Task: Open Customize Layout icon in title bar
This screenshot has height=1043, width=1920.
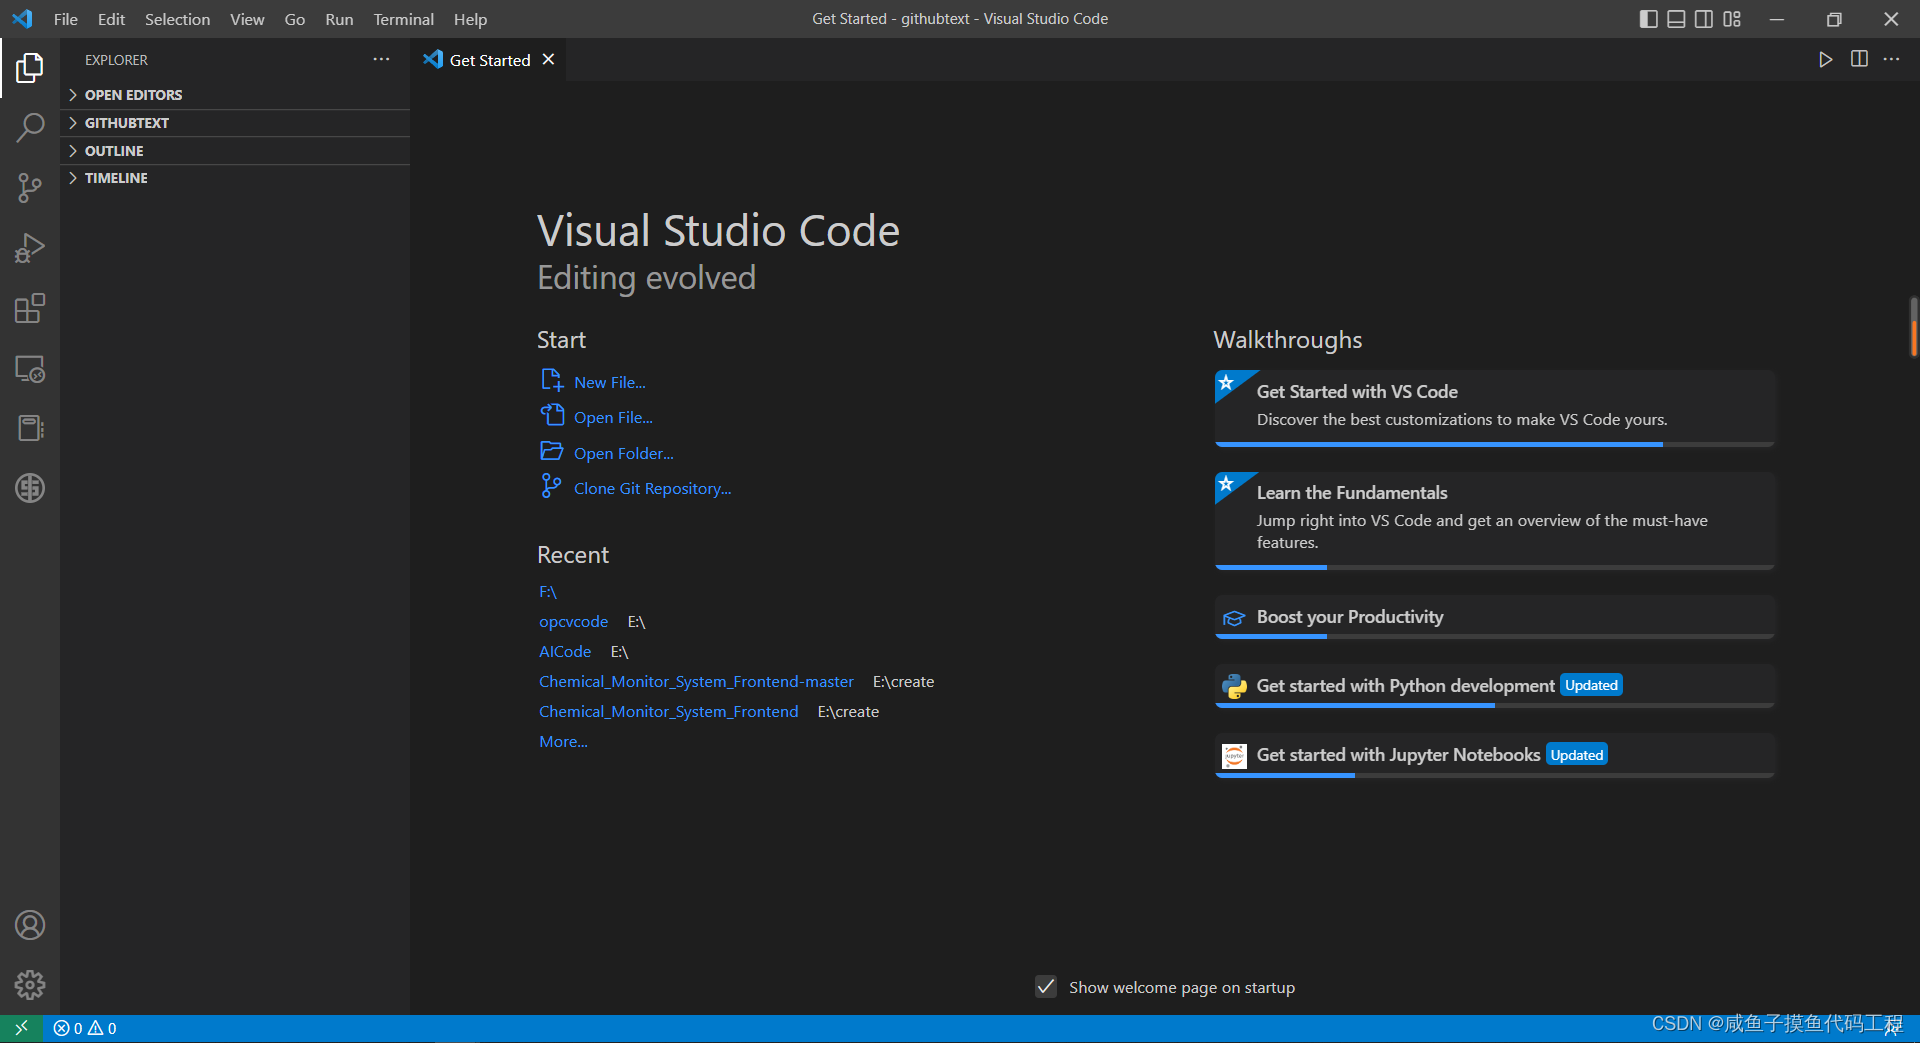Action: 1732,19
